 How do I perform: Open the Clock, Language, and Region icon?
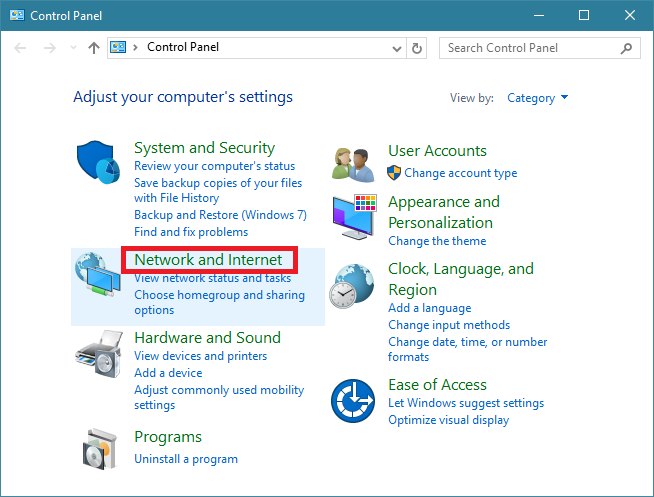point(352,286)
